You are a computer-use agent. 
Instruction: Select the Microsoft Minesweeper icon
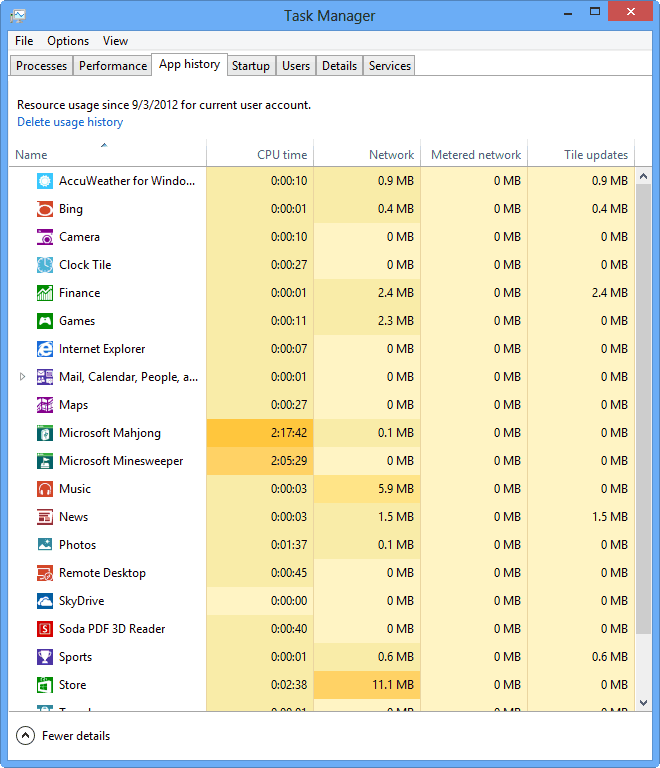click(45, 461)
